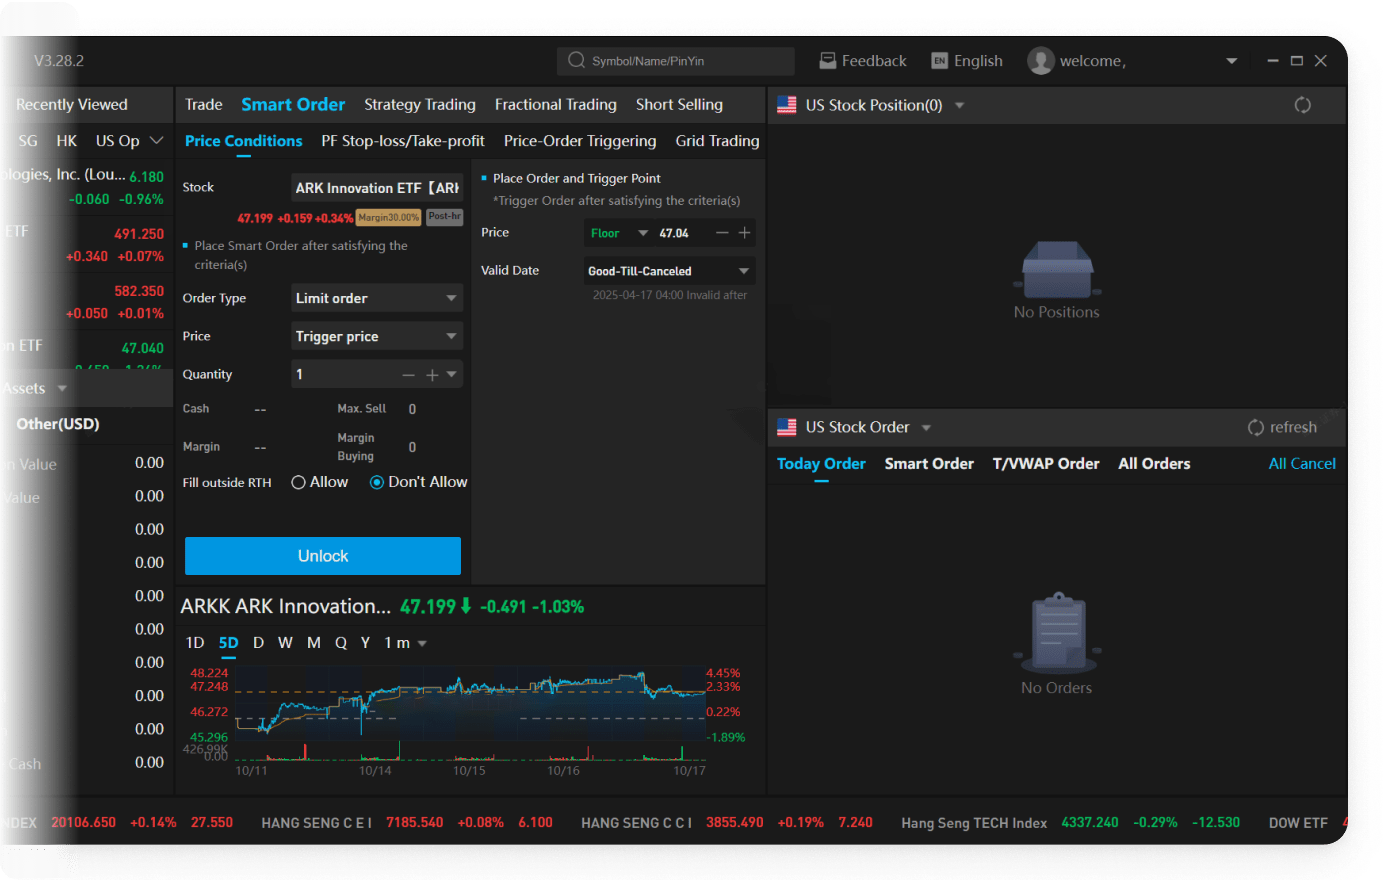Open the US Stock Order dropdown arrow
This screenshot has width=1396, height=880.
coord(926,428)
